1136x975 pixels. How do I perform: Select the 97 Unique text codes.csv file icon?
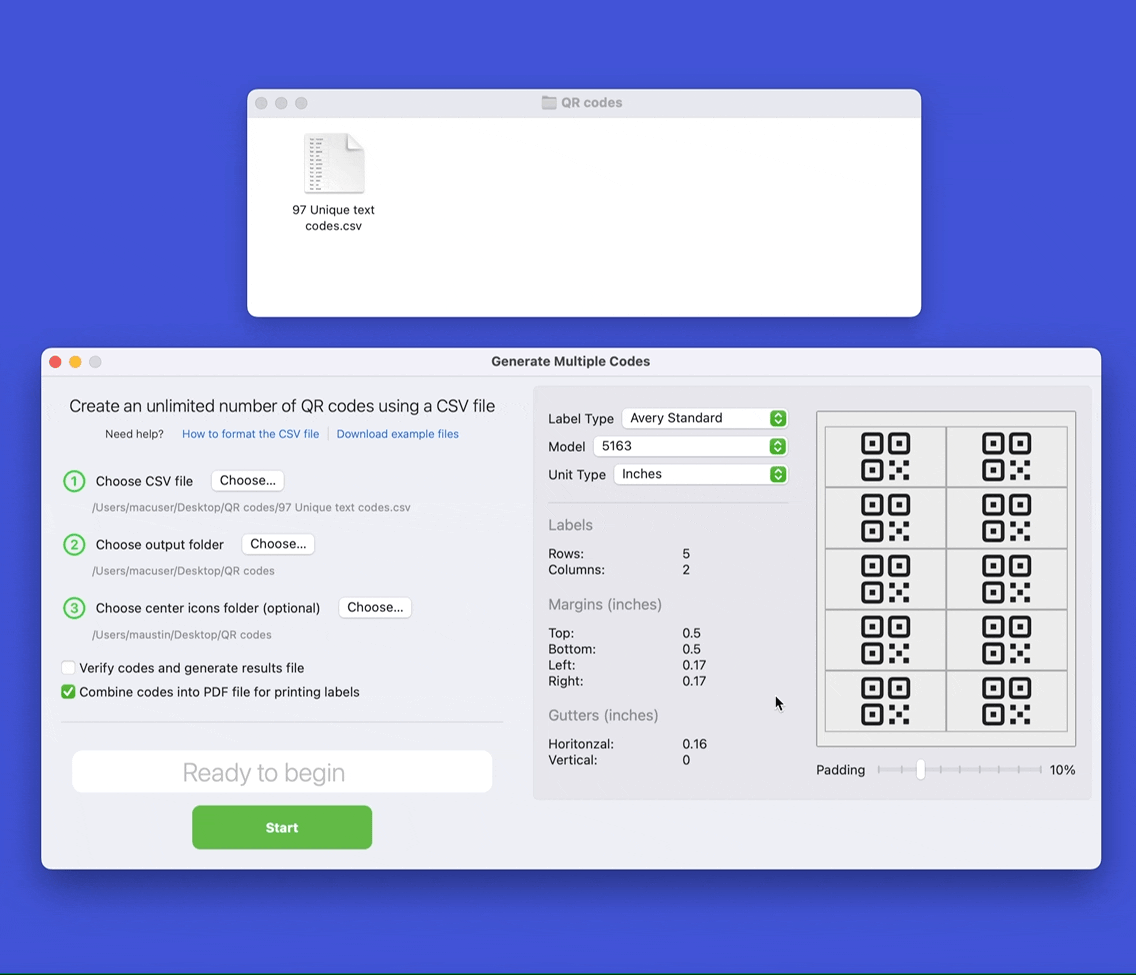pos(334,163)
